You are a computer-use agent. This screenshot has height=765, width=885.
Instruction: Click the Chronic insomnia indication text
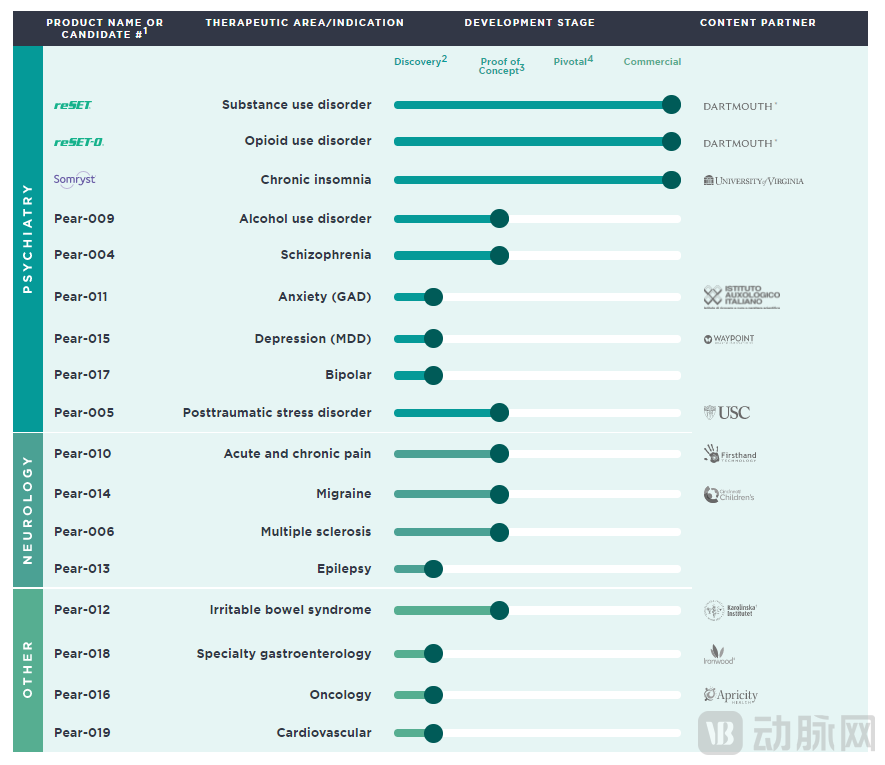point(316,180)
